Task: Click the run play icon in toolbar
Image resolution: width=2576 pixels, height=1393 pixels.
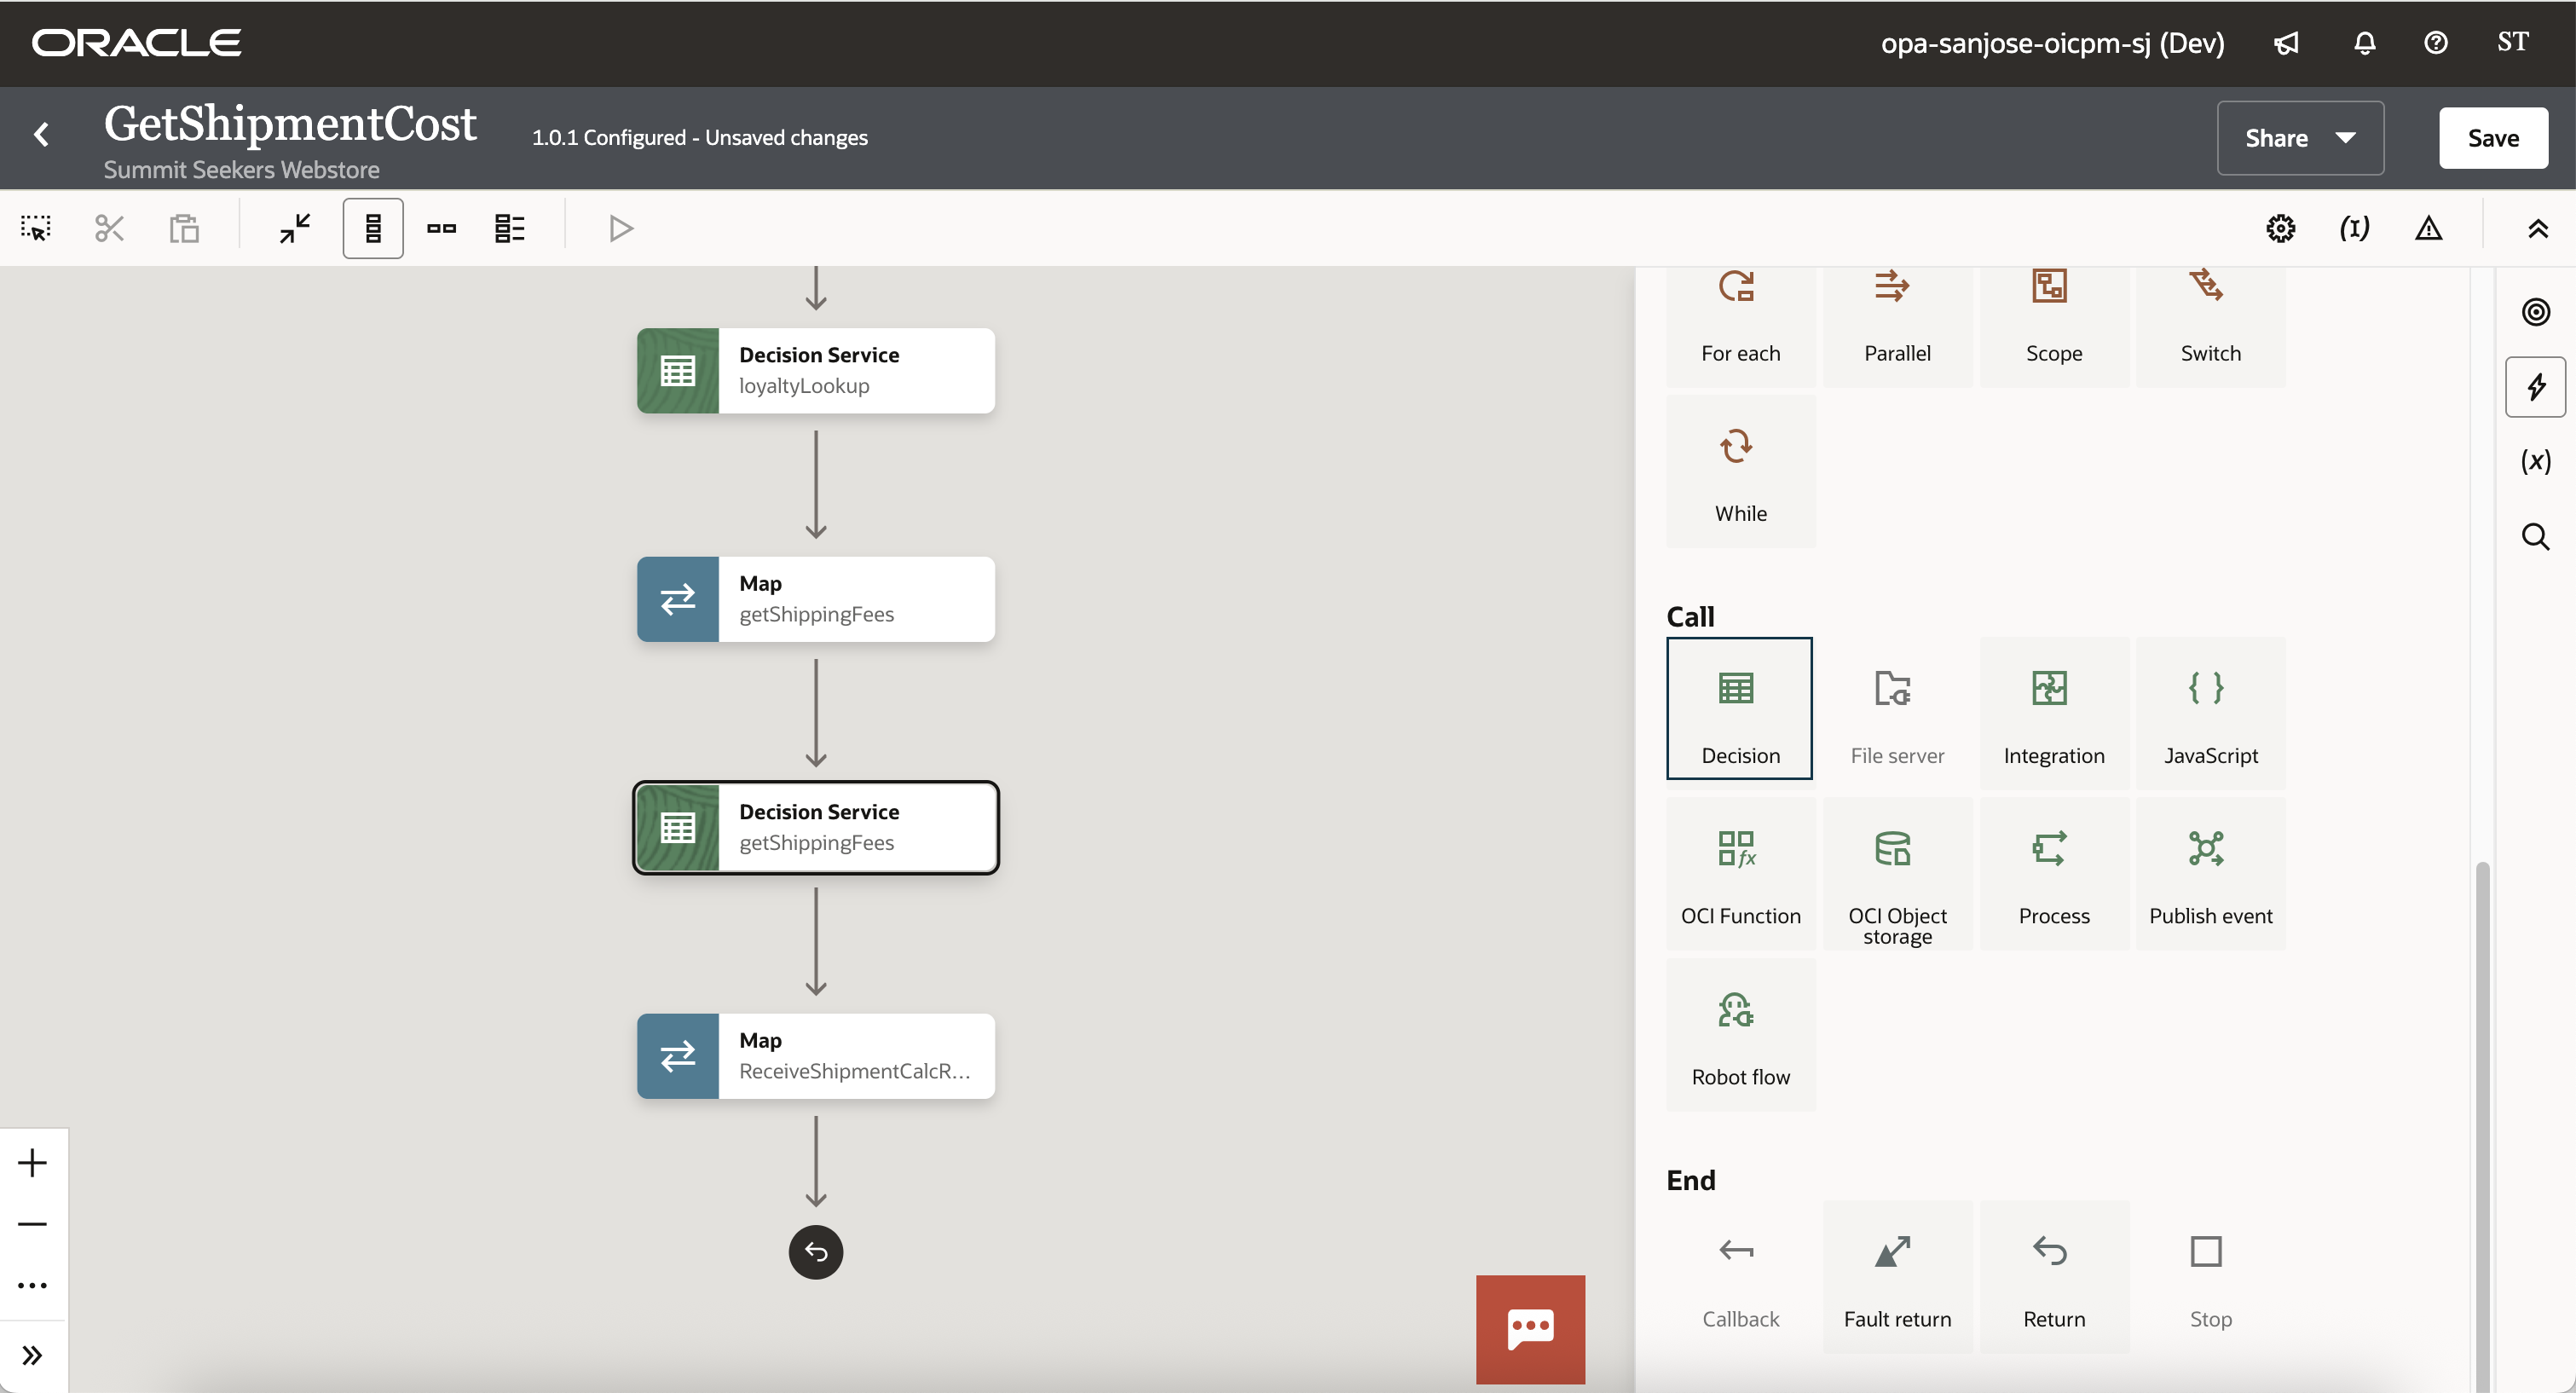Action: tap(620, 228)
